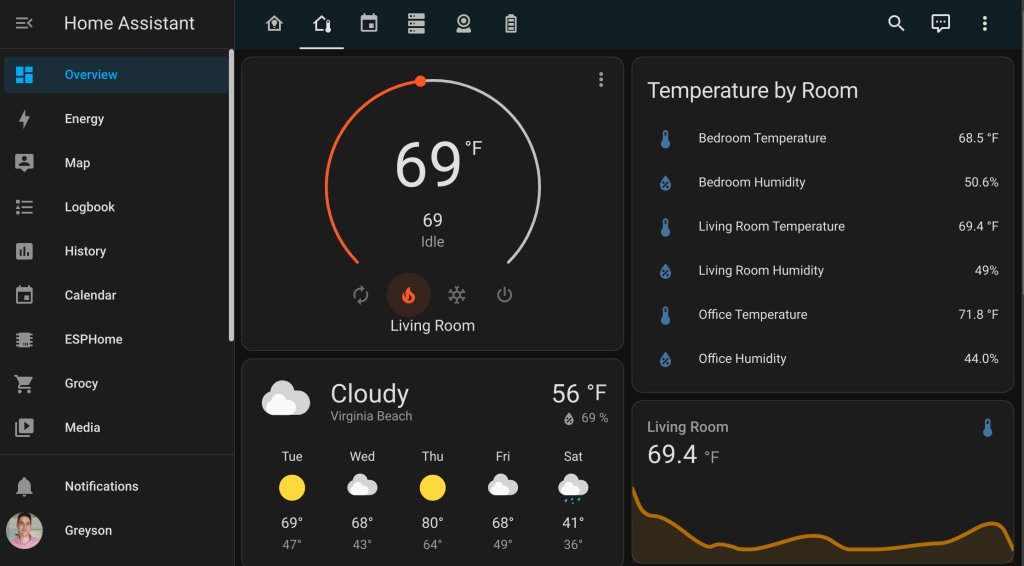Switch to the home dashboard tab
1024x566 pixels.
pyautogui.click(x=274, y=23)
